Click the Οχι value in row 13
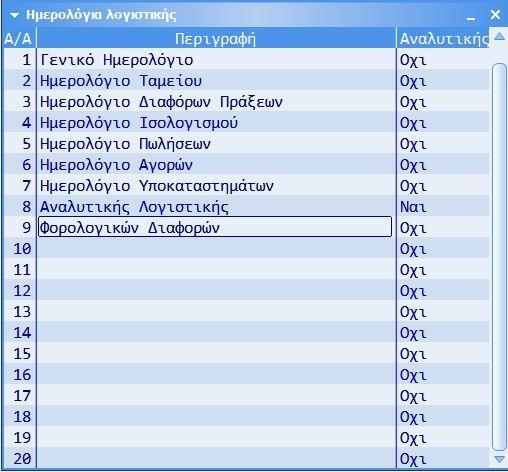 click(413, 312)
